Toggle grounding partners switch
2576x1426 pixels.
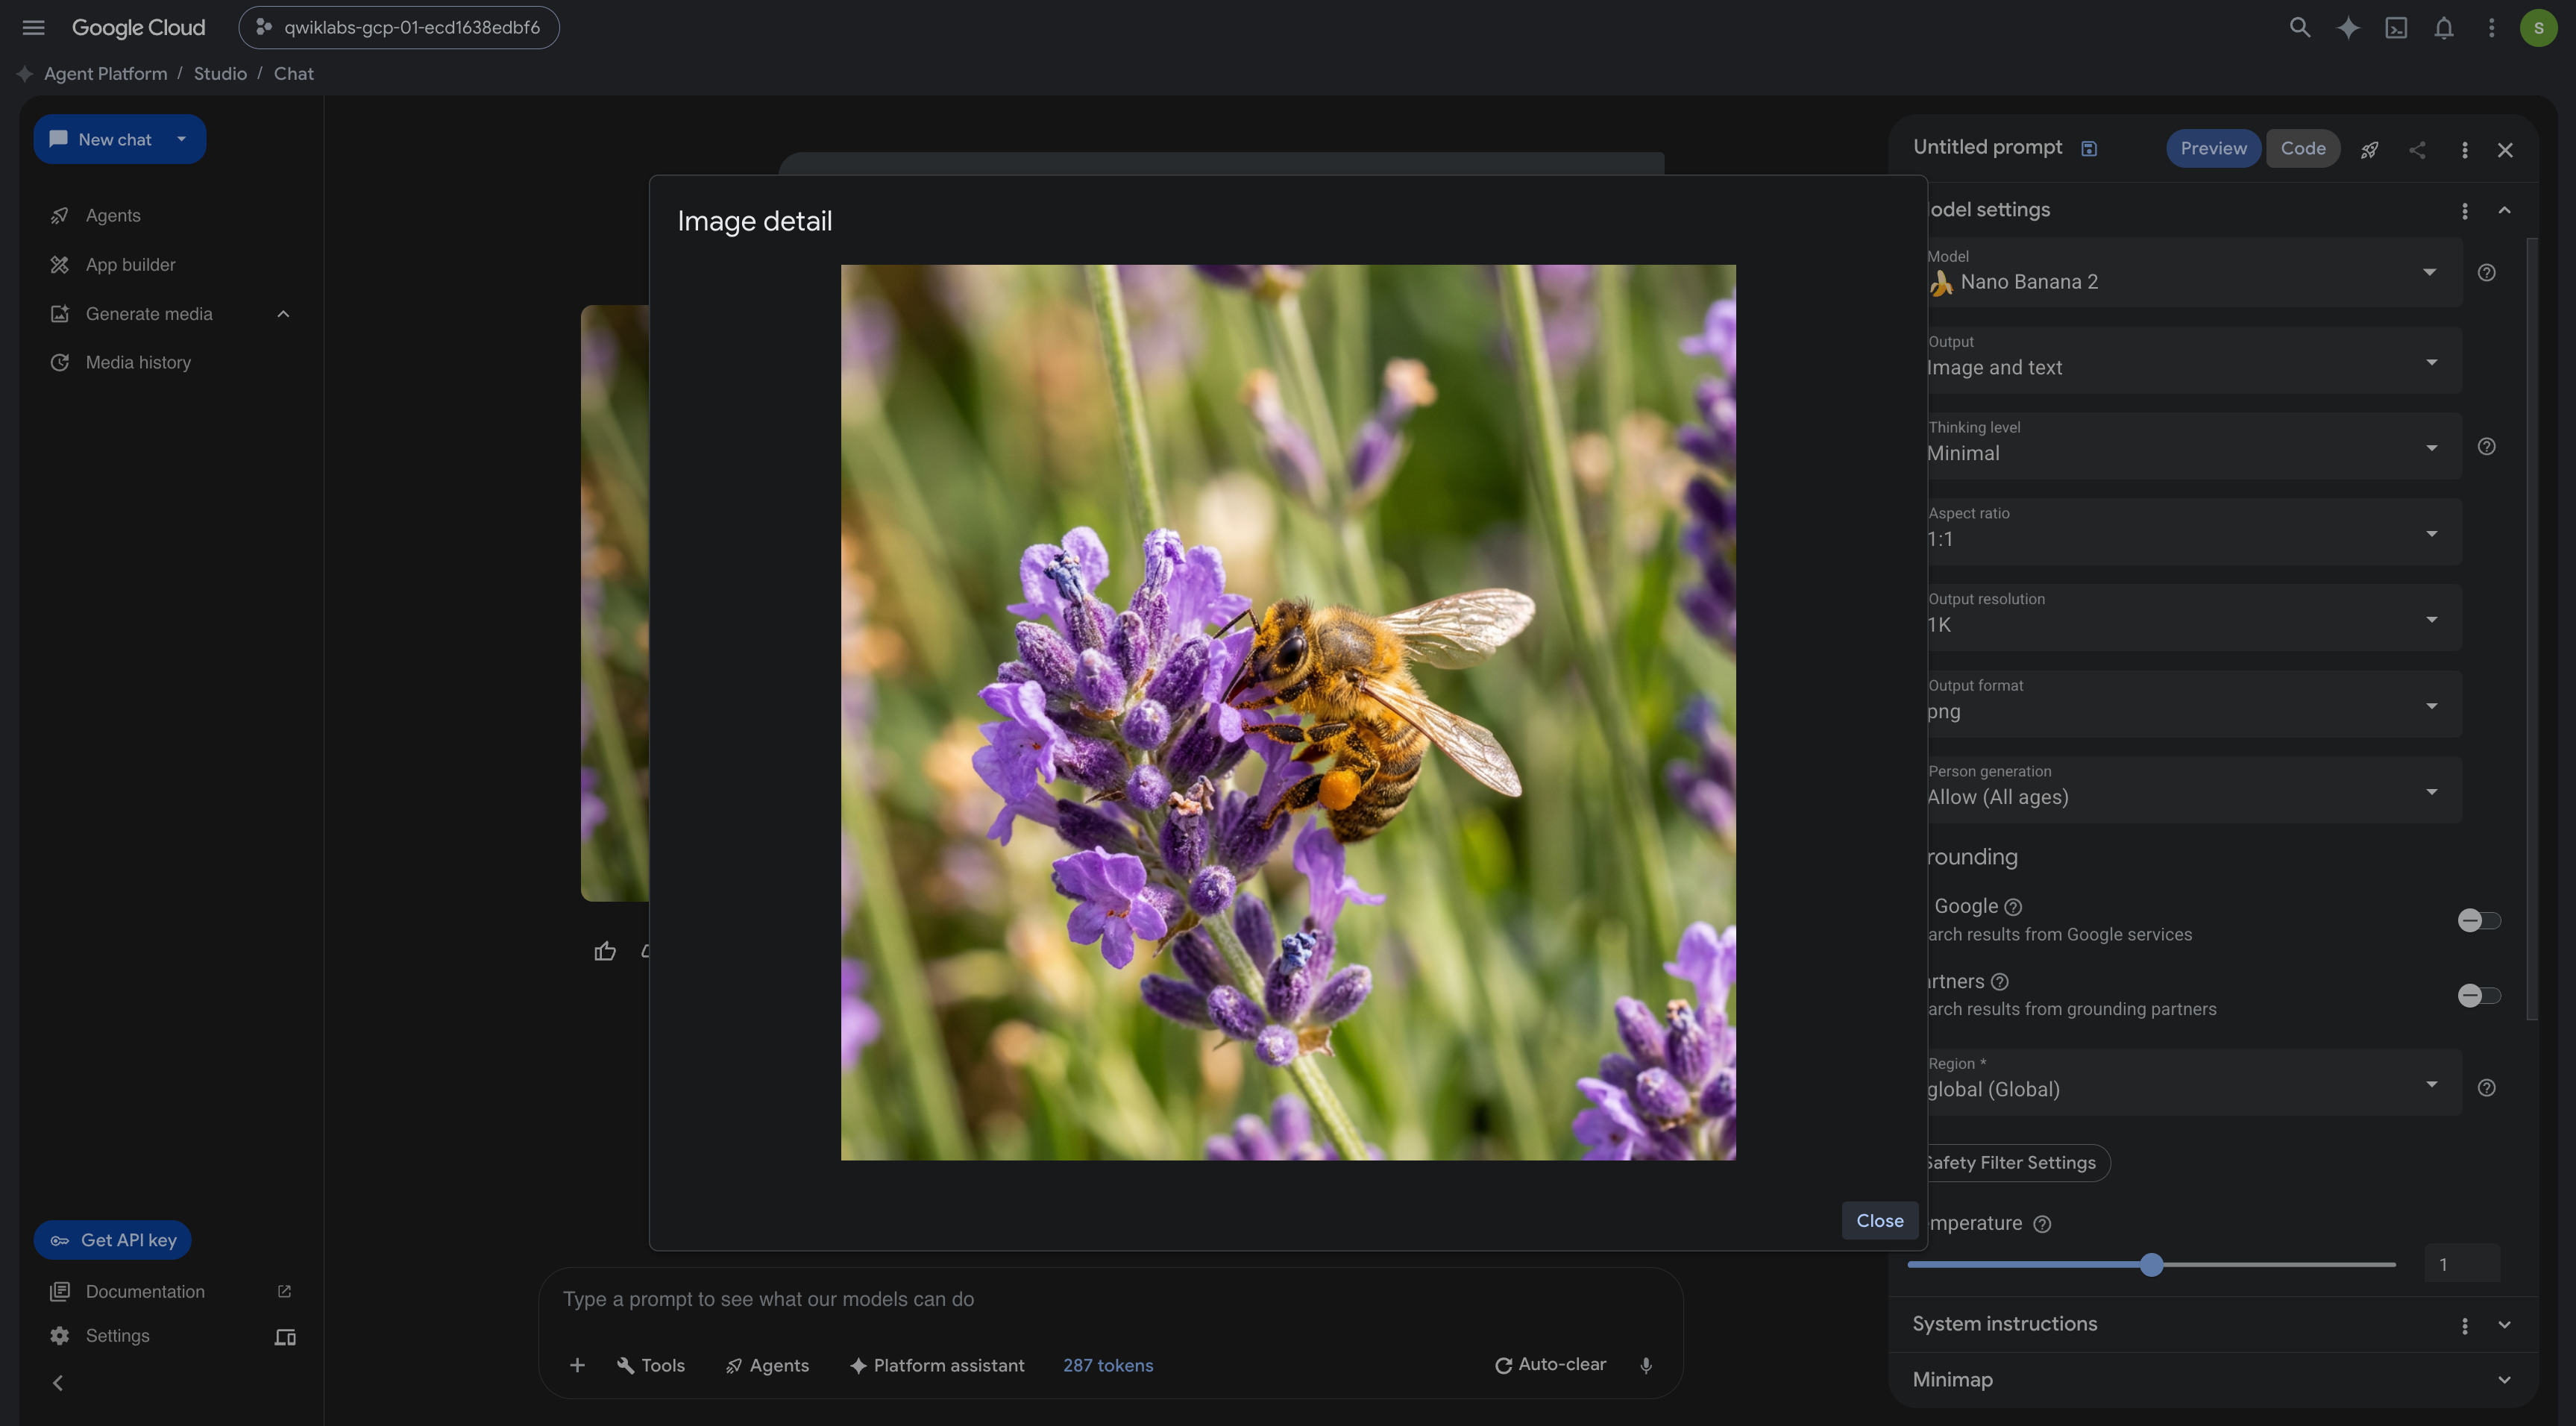(x=2479, y=996)
